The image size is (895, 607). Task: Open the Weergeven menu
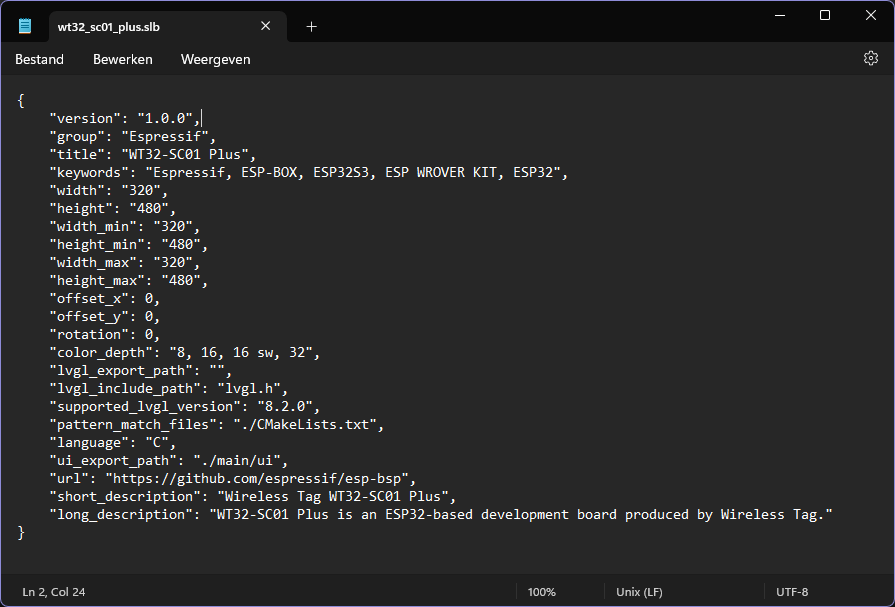point(216,59)
